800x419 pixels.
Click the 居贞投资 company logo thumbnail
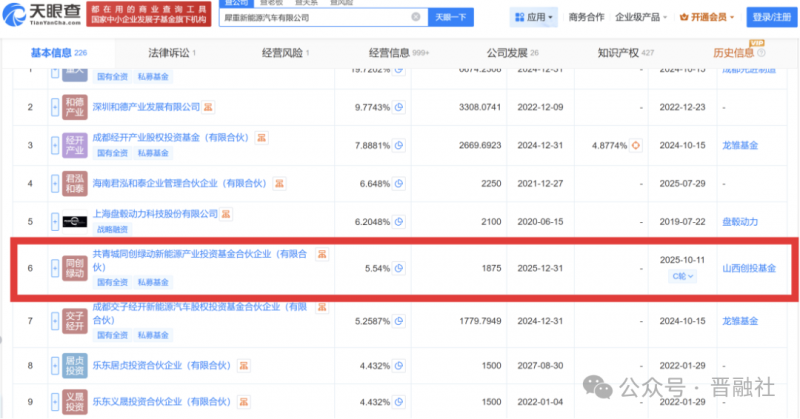[74, 365]
